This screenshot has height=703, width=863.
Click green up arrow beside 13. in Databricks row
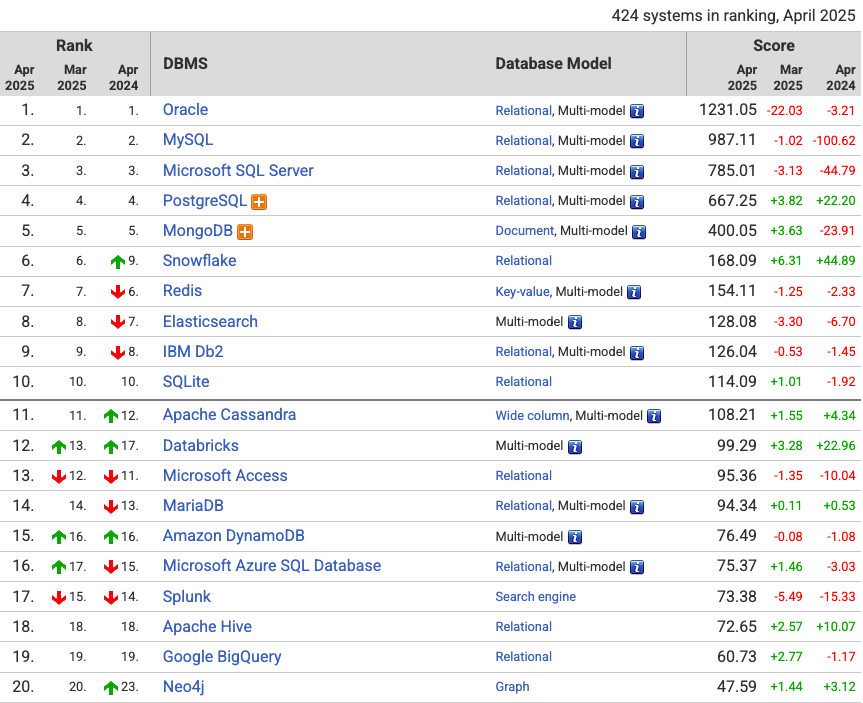[x=59, y=446]
